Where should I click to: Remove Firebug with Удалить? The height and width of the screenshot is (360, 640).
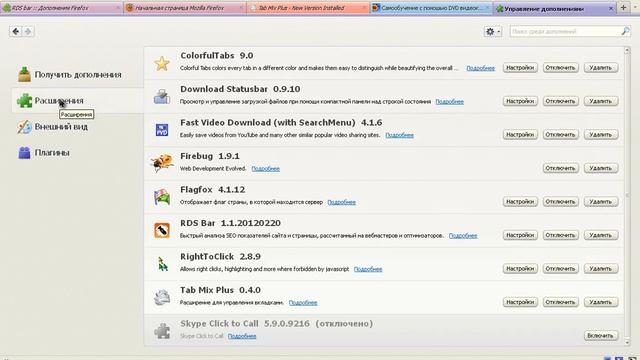coord(601,168)
